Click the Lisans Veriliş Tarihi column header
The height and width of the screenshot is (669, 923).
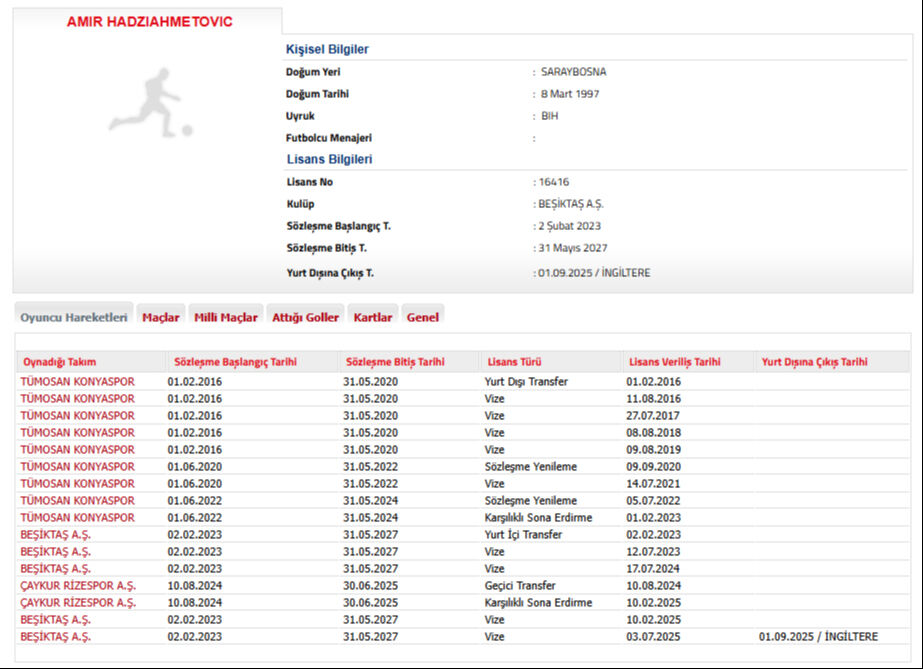pos(674,362)
